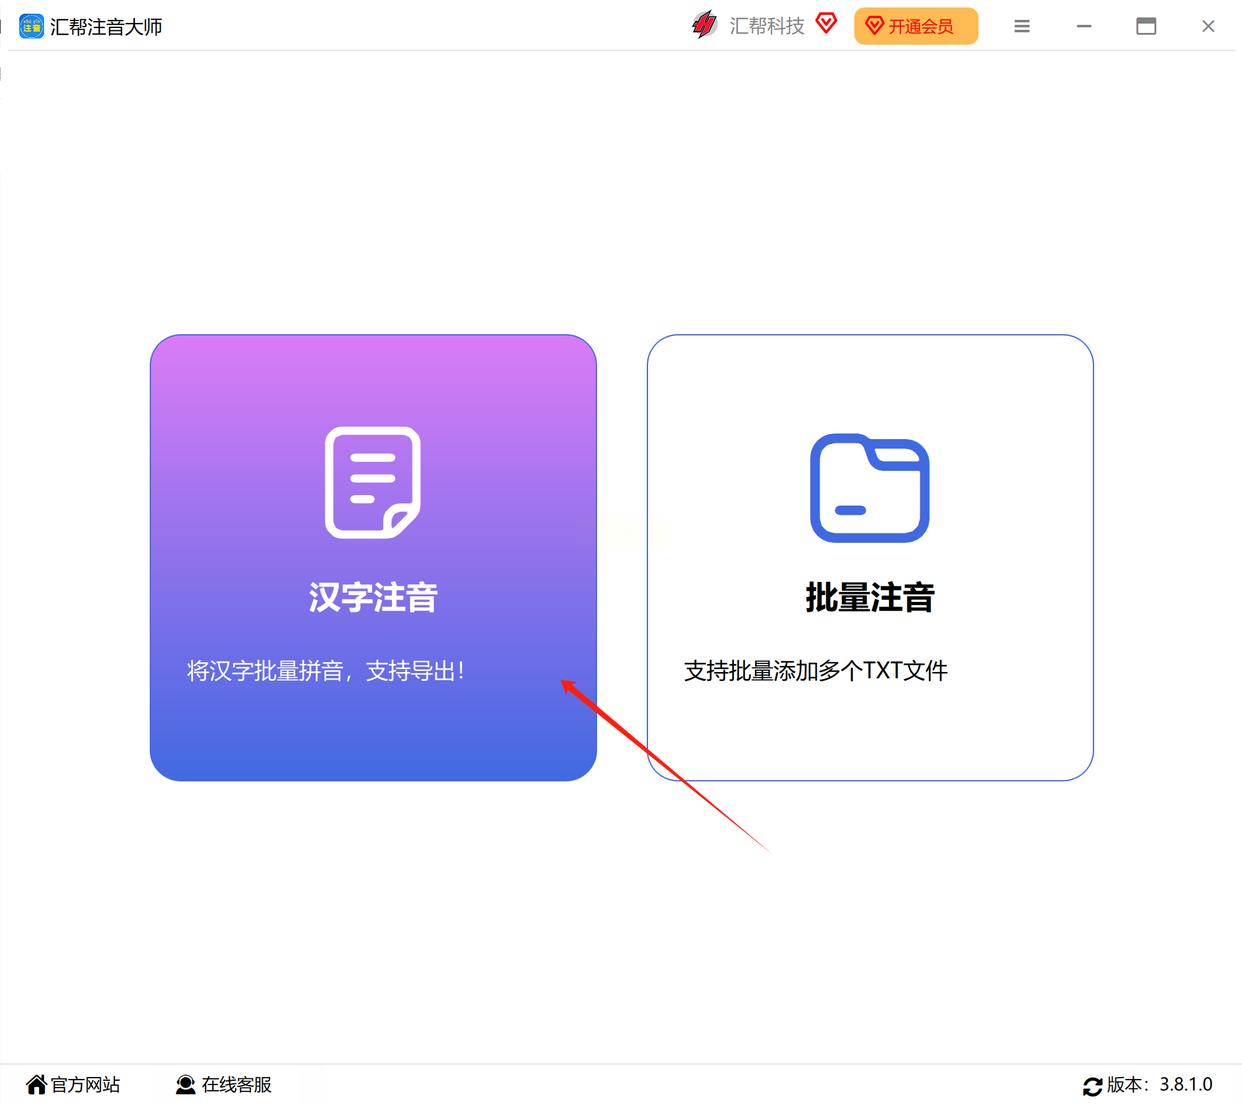
Task: Click the red lightning 汇帮科技 logo
Action: click(705, 25)
